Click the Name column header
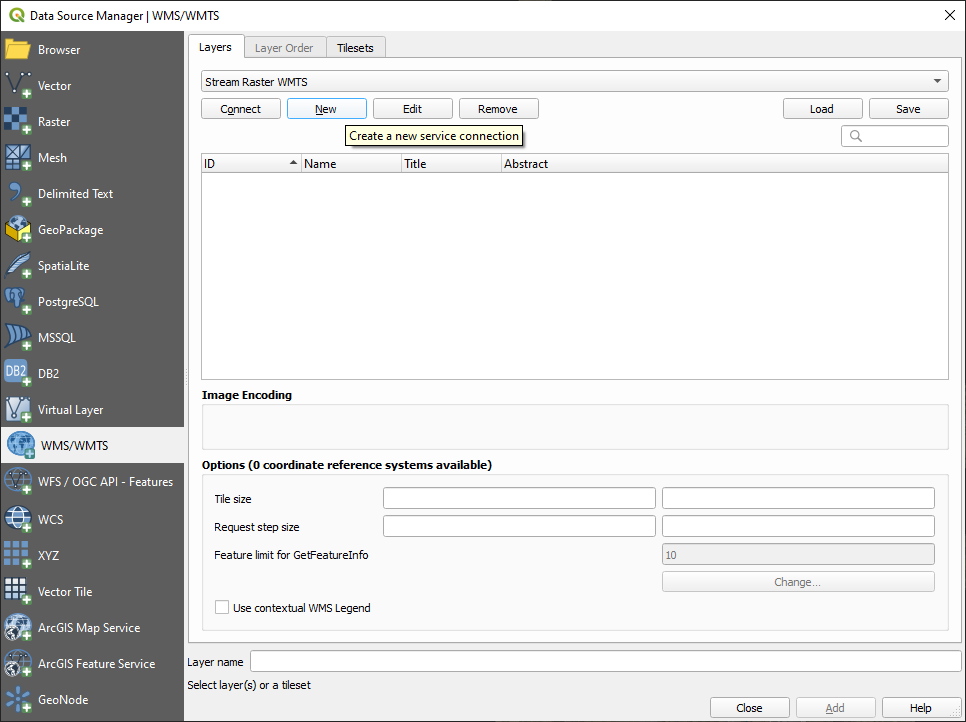This screenshot has width=966, height=722. [351, 163]
